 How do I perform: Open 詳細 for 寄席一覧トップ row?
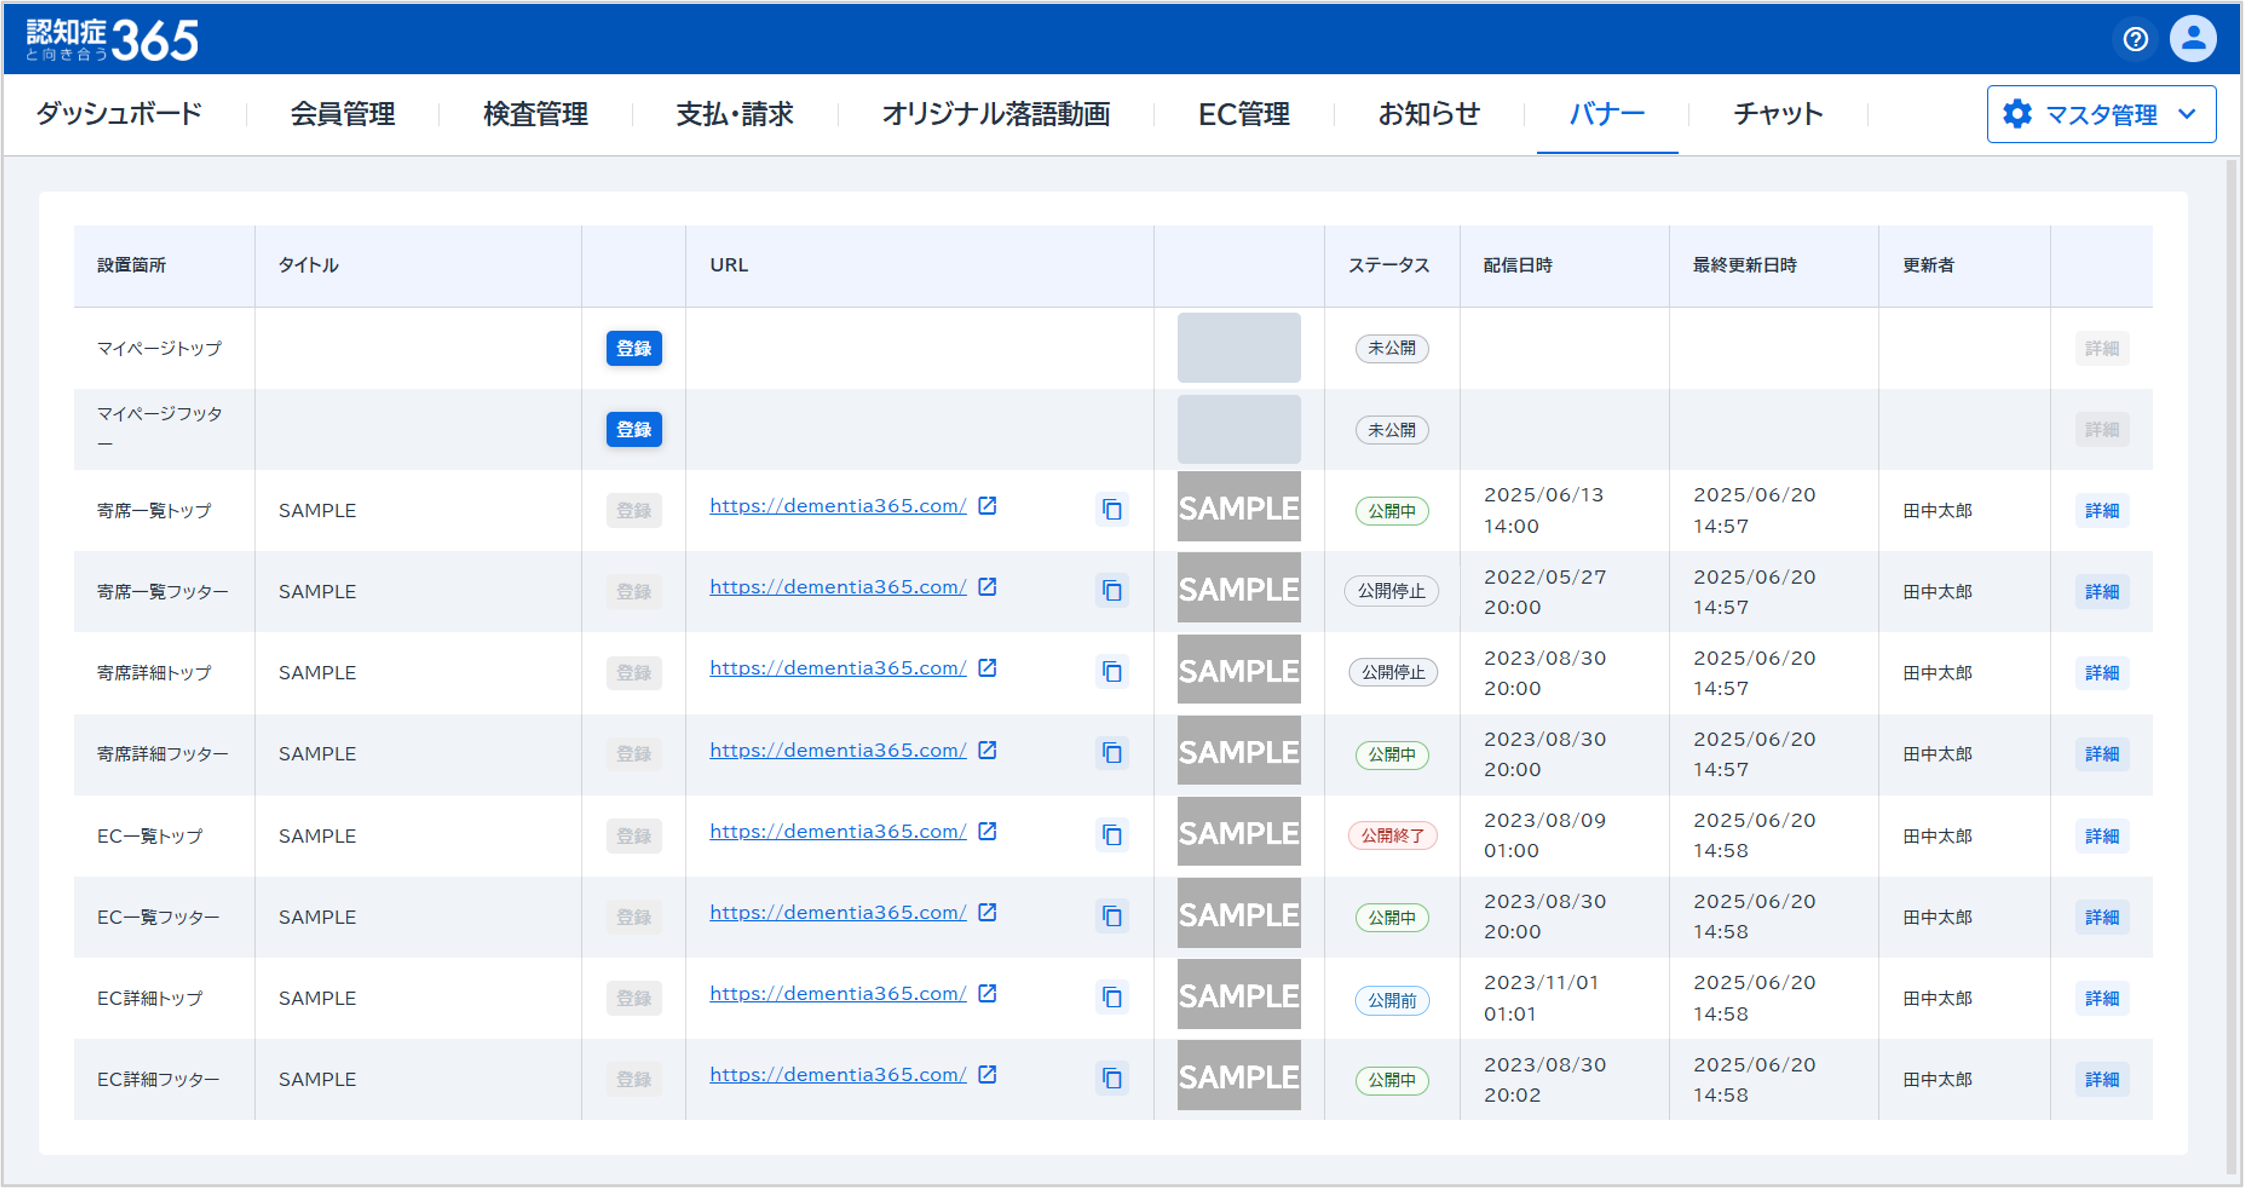pyautogui.click(x=2101, y=510)
